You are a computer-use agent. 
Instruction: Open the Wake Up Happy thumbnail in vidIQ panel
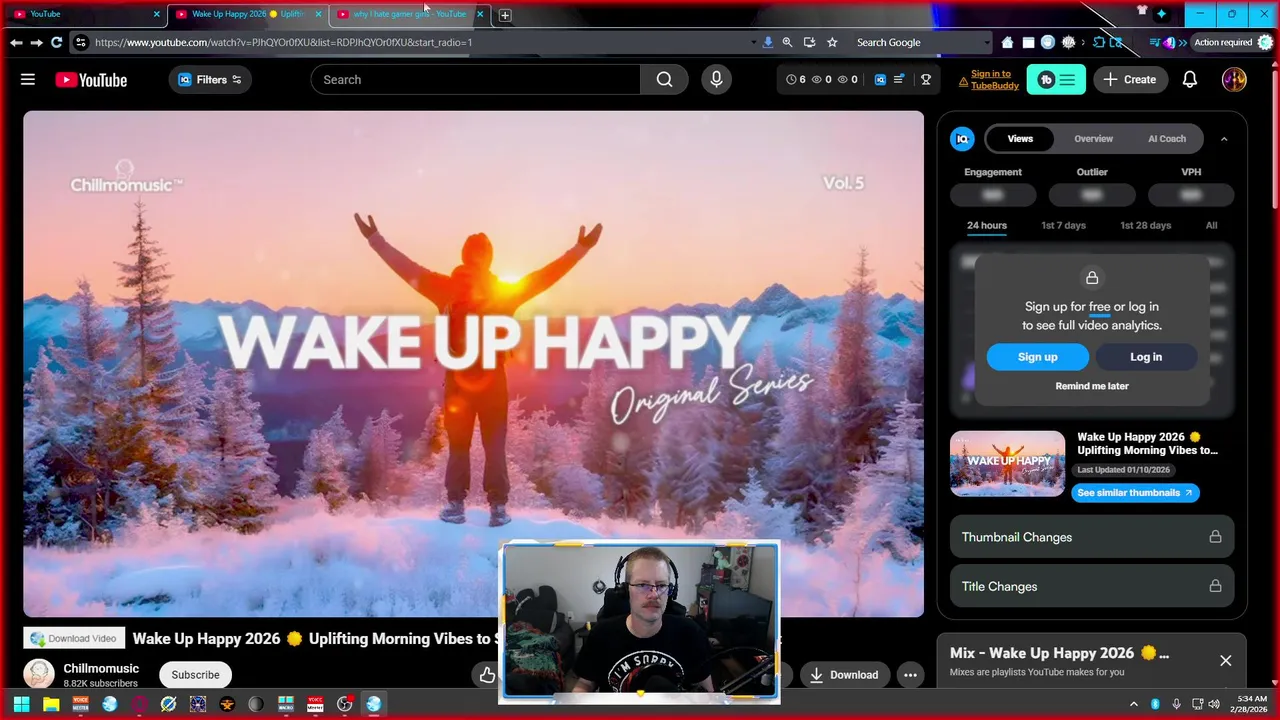coord(1008,464)
